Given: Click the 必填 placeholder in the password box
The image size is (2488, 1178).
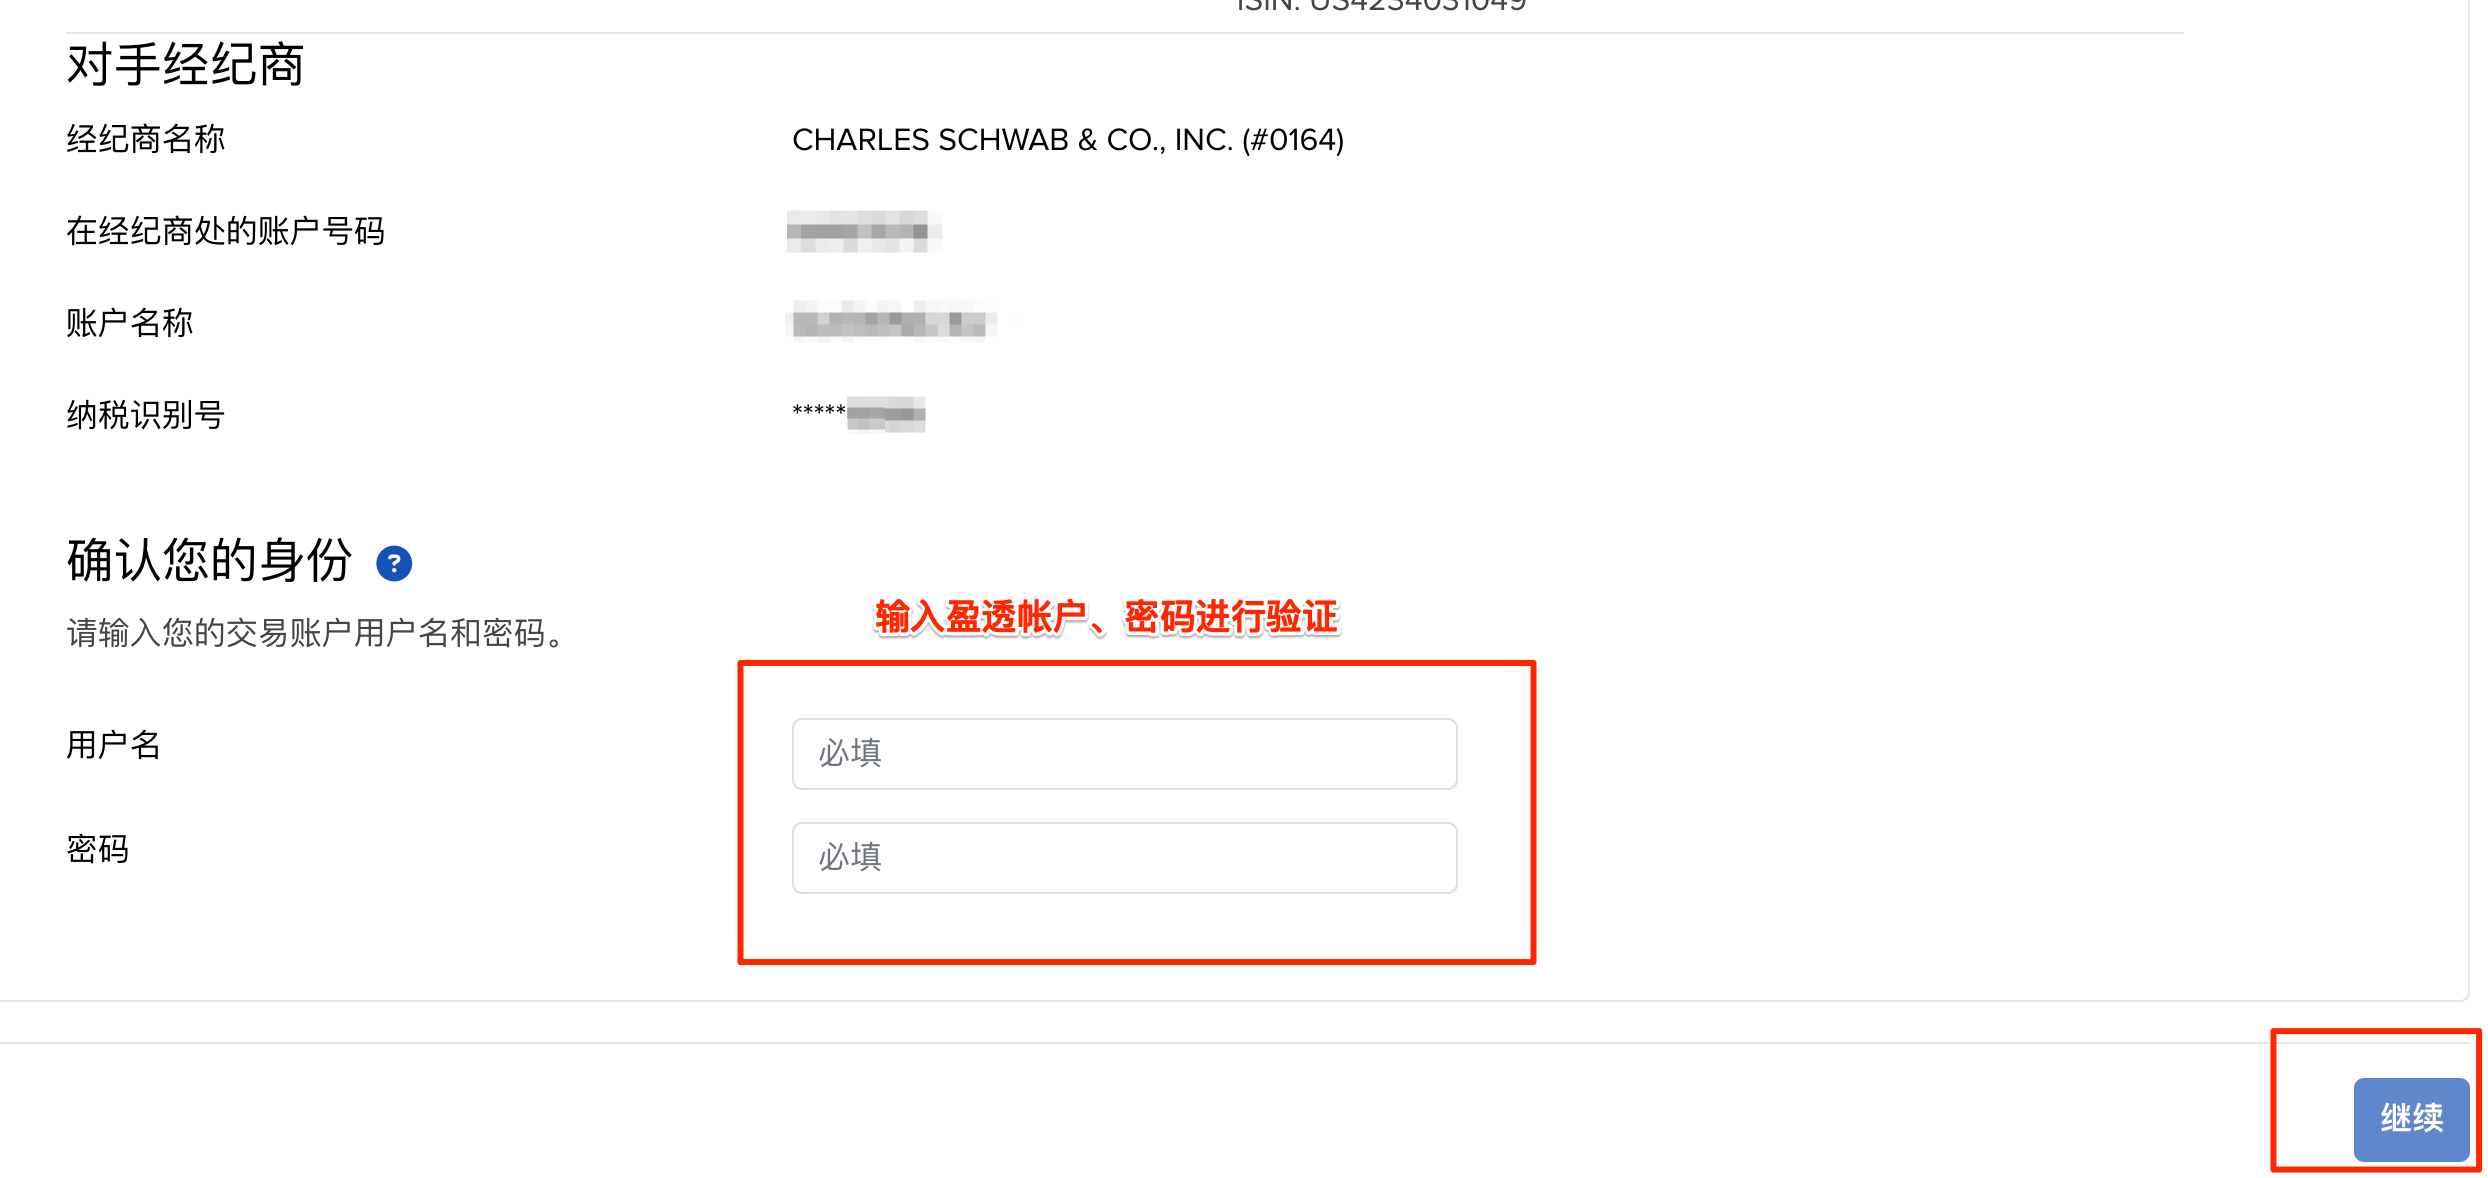Looking at the screenshot, I should 850,857.
